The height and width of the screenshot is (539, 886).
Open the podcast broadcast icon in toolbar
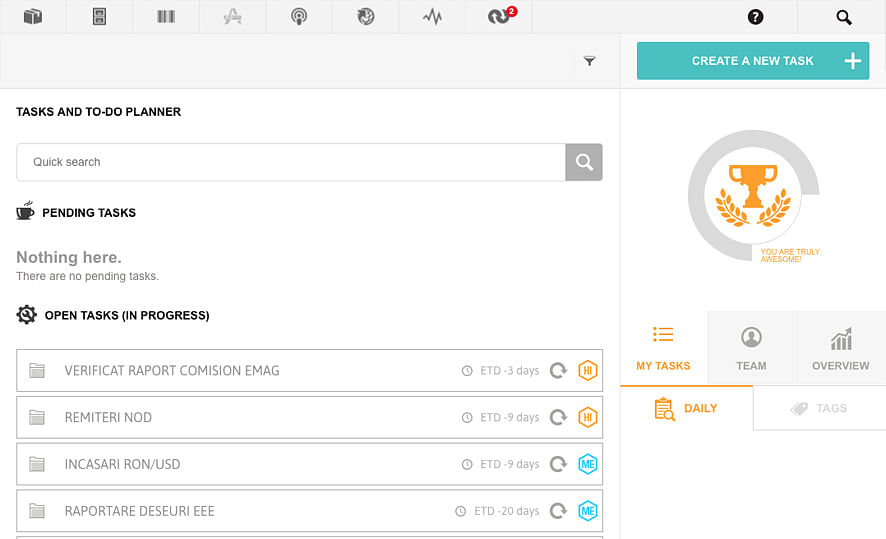click(x=299, y=17)
